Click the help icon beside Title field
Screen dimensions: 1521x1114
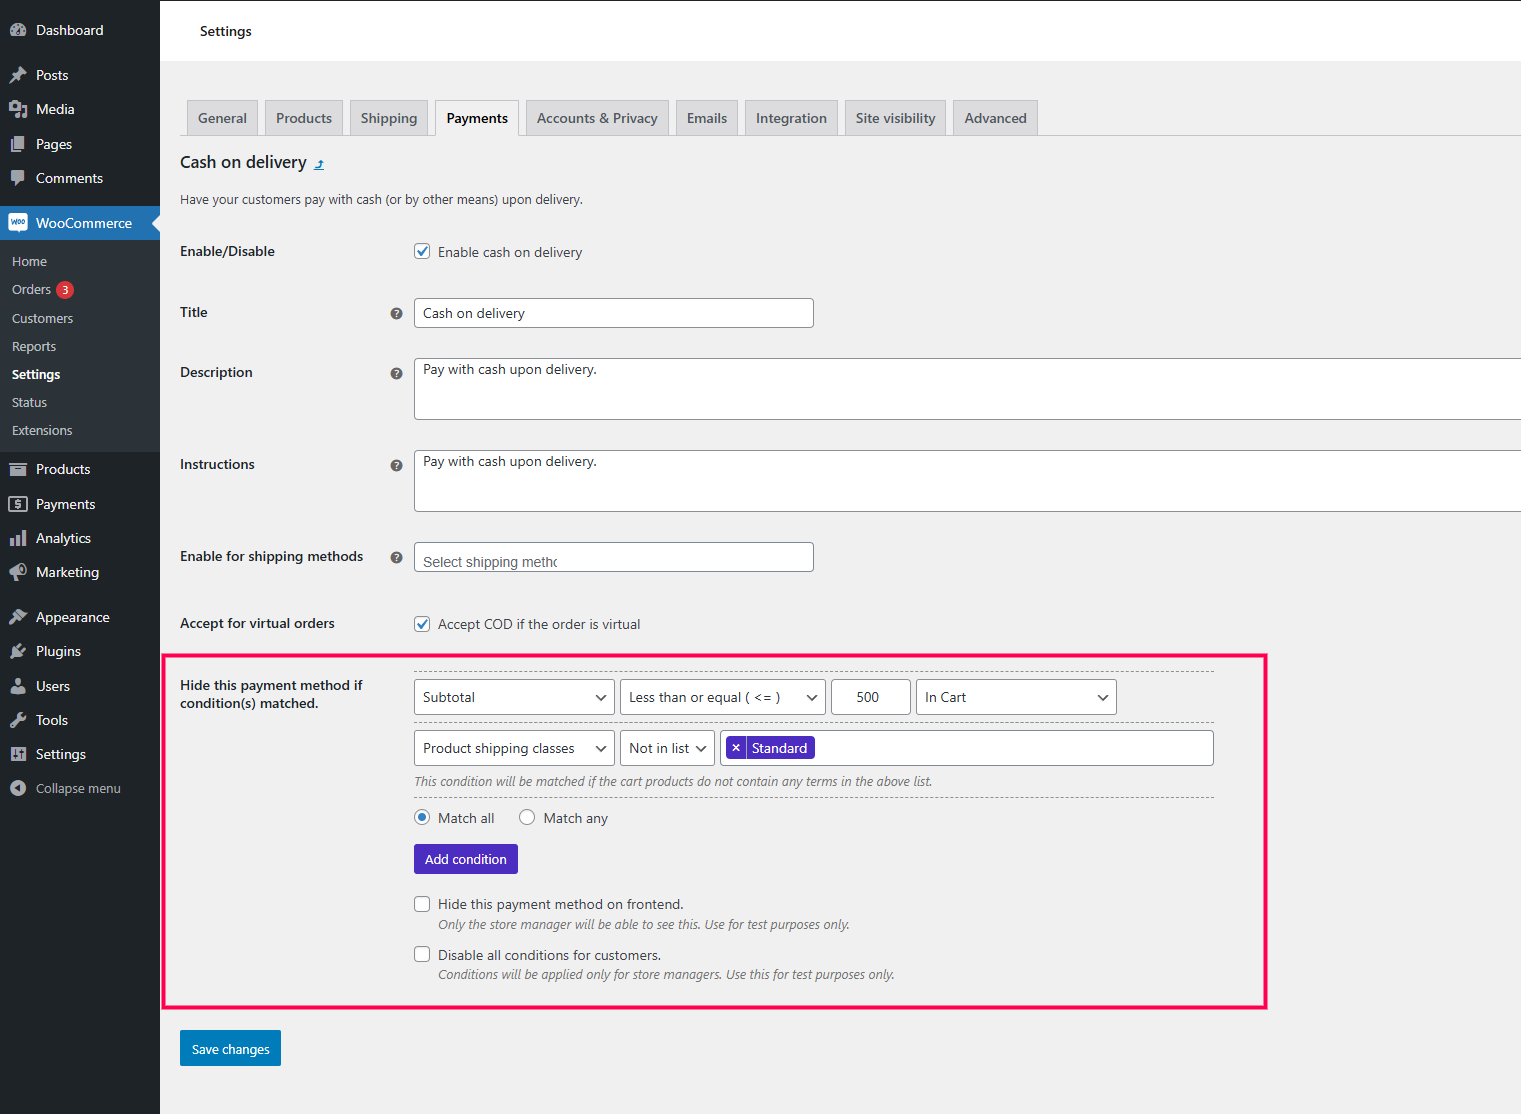pyautogui.click(x=396, y=313)
